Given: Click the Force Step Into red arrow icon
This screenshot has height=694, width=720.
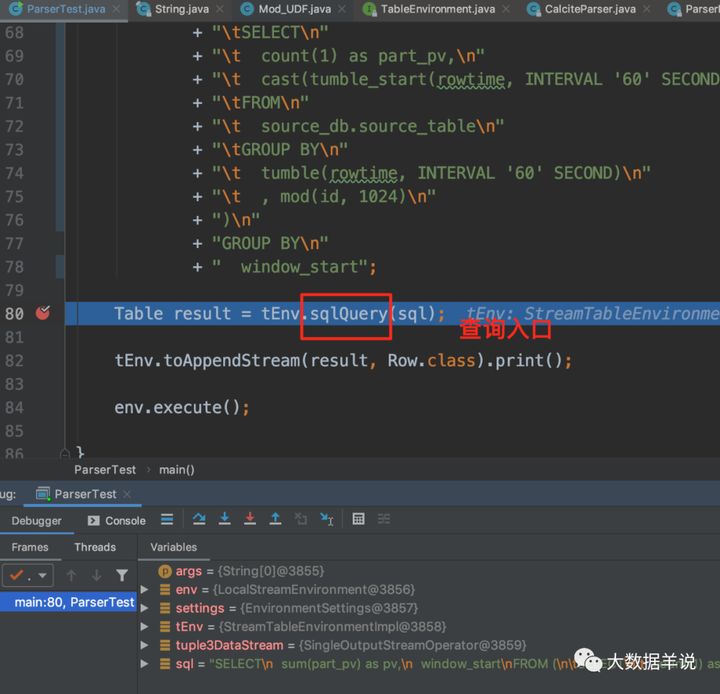Looking at the screenshot, I should 250,519.
